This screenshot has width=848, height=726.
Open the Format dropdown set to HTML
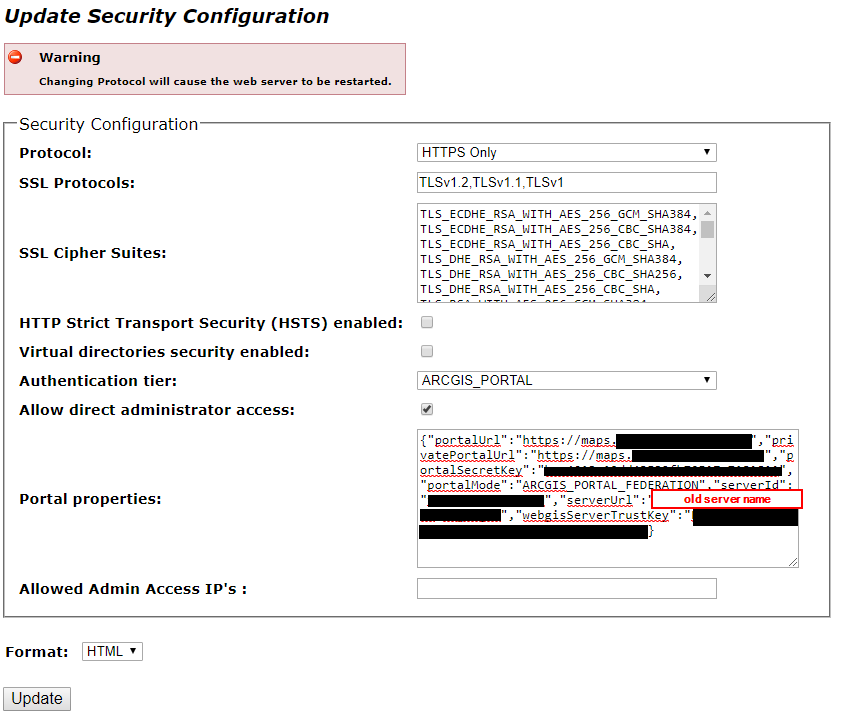click(112, 651)
